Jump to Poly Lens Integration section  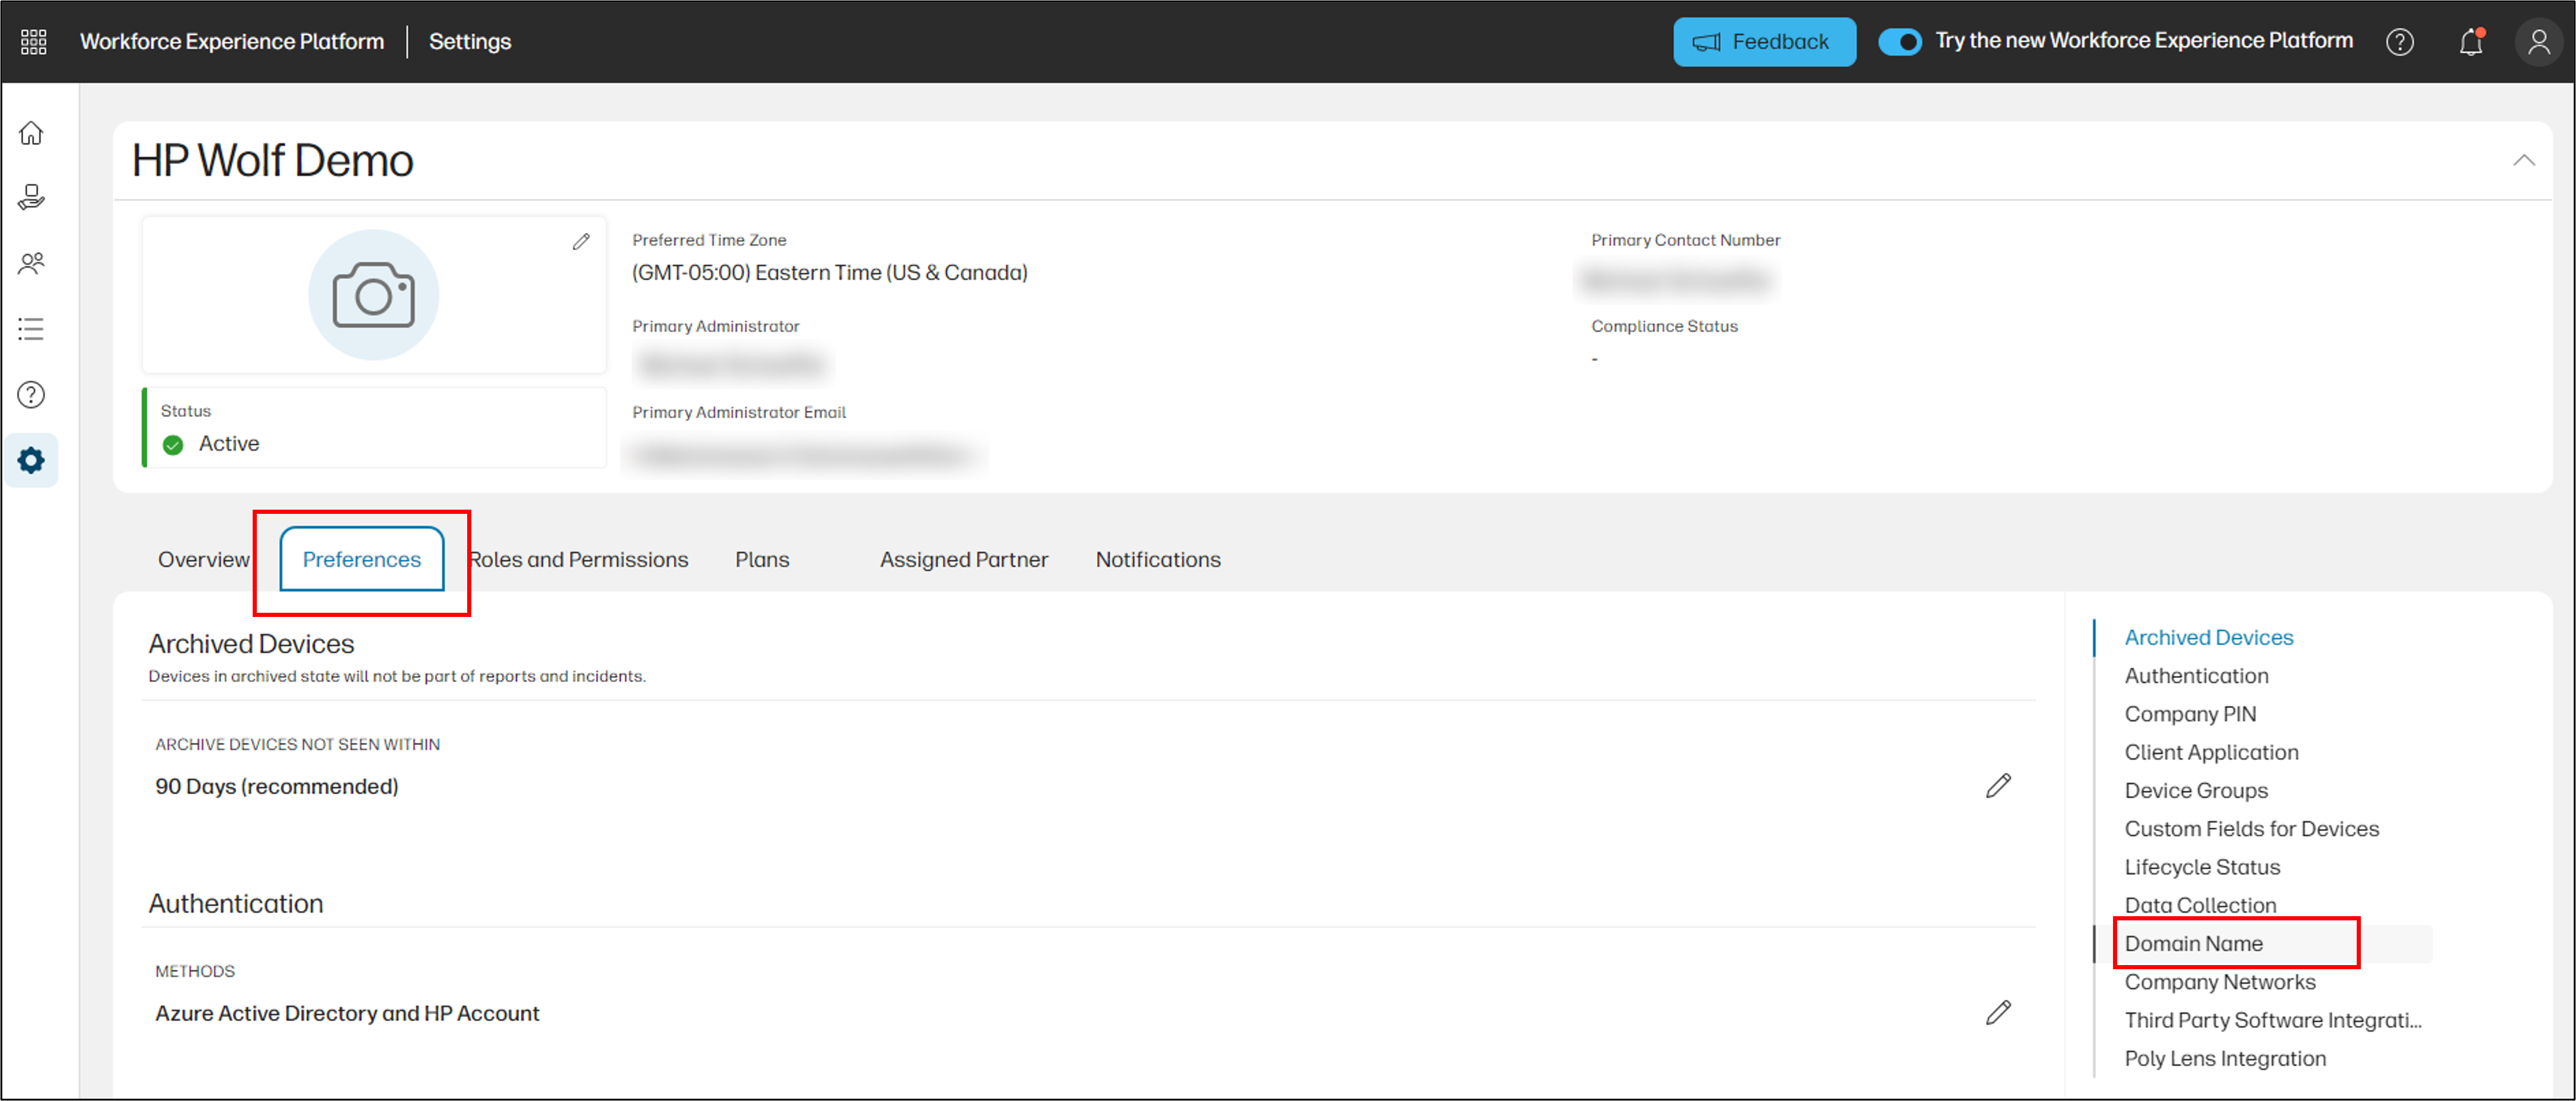(2225, 1058)
